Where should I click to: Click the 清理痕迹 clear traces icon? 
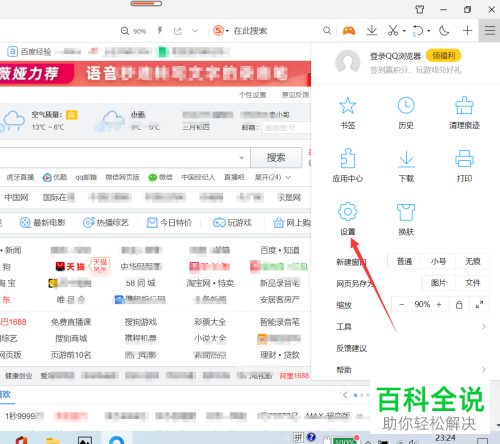[x=464, y=106]
